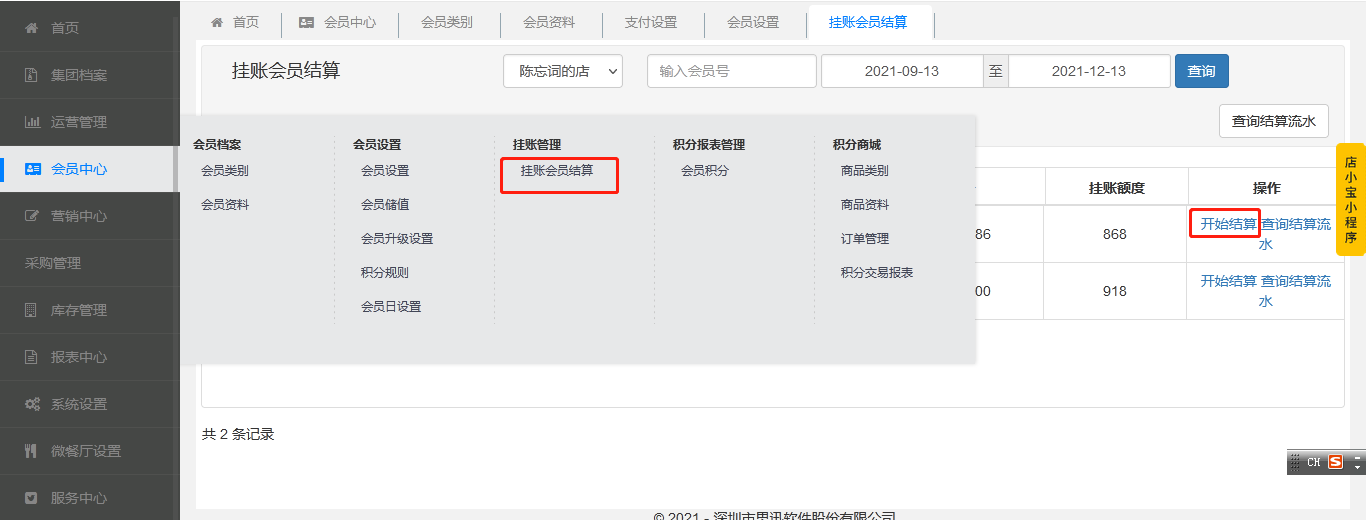Switch to the 会员资料 tab
This screenshot has height=520, width=1366.
(x=549, y=22)
